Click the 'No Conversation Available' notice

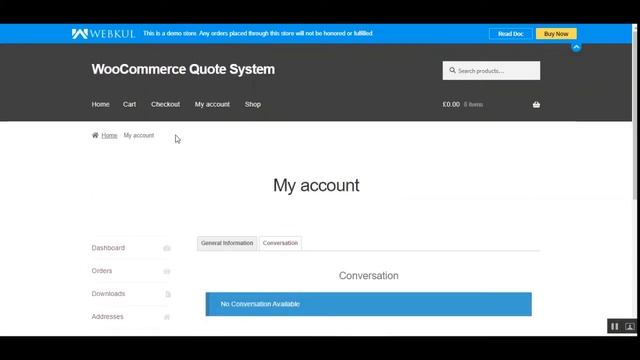pos(369,304)
